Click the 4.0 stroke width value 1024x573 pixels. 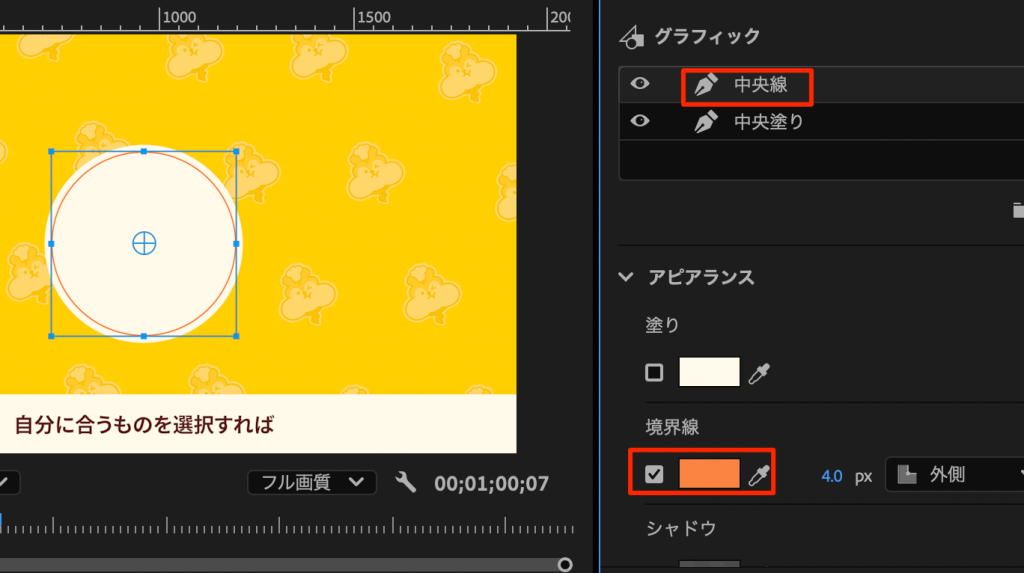pyautogui.click(x=831, y=476)
